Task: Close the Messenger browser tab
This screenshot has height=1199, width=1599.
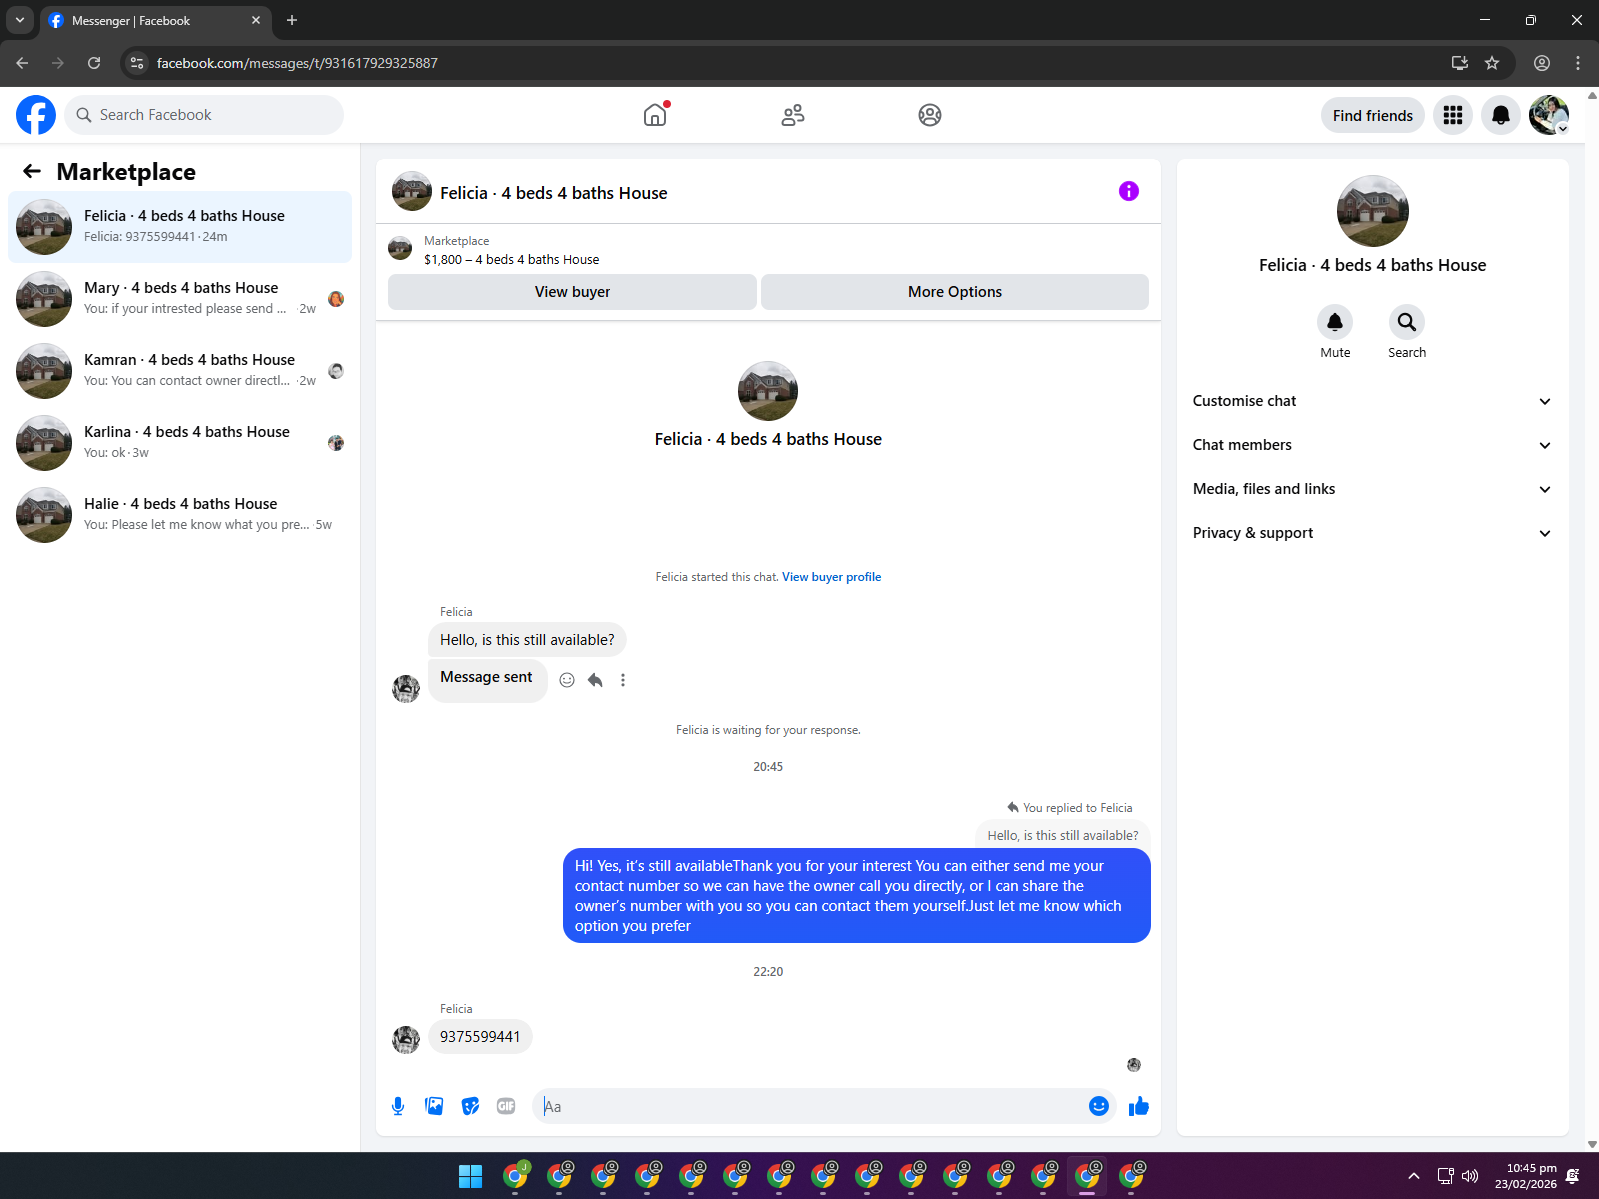Action: click(x=256, y=20)
